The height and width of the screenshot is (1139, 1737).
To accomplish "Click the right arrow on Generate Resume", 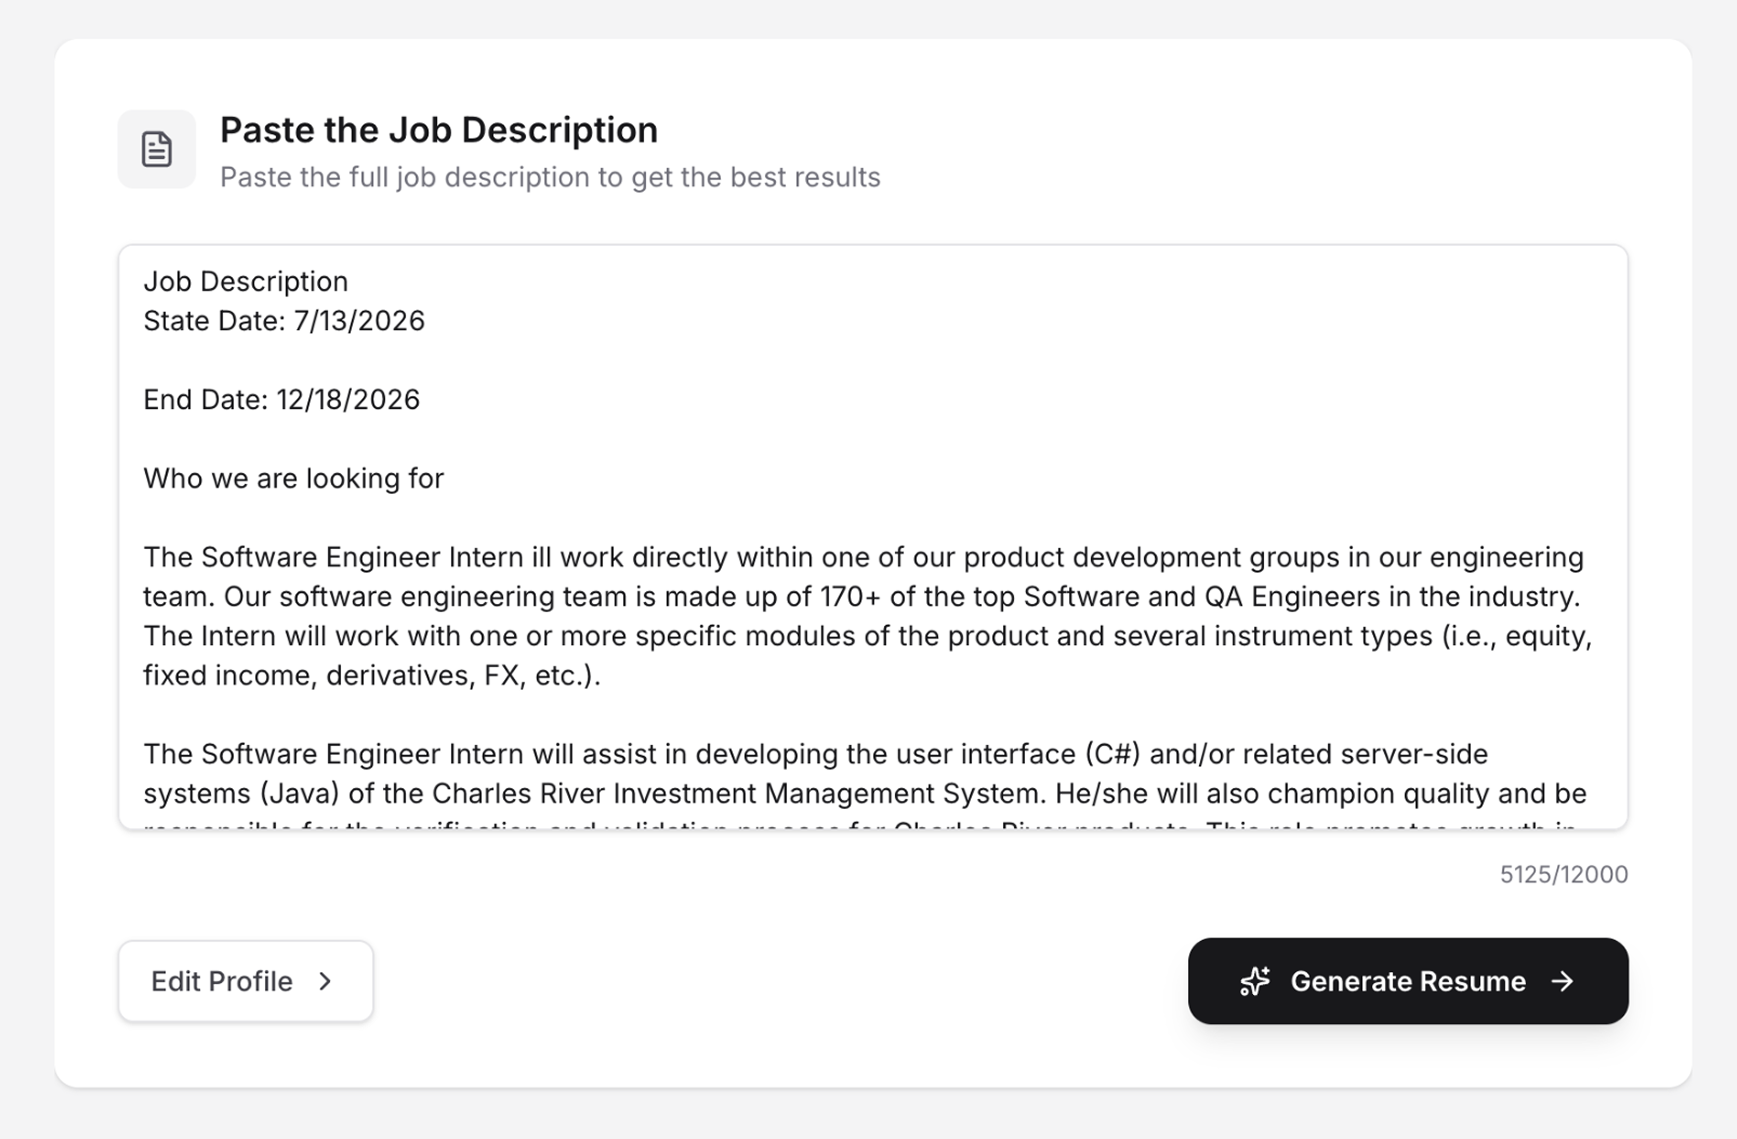I will click(x=1562, y=981).
